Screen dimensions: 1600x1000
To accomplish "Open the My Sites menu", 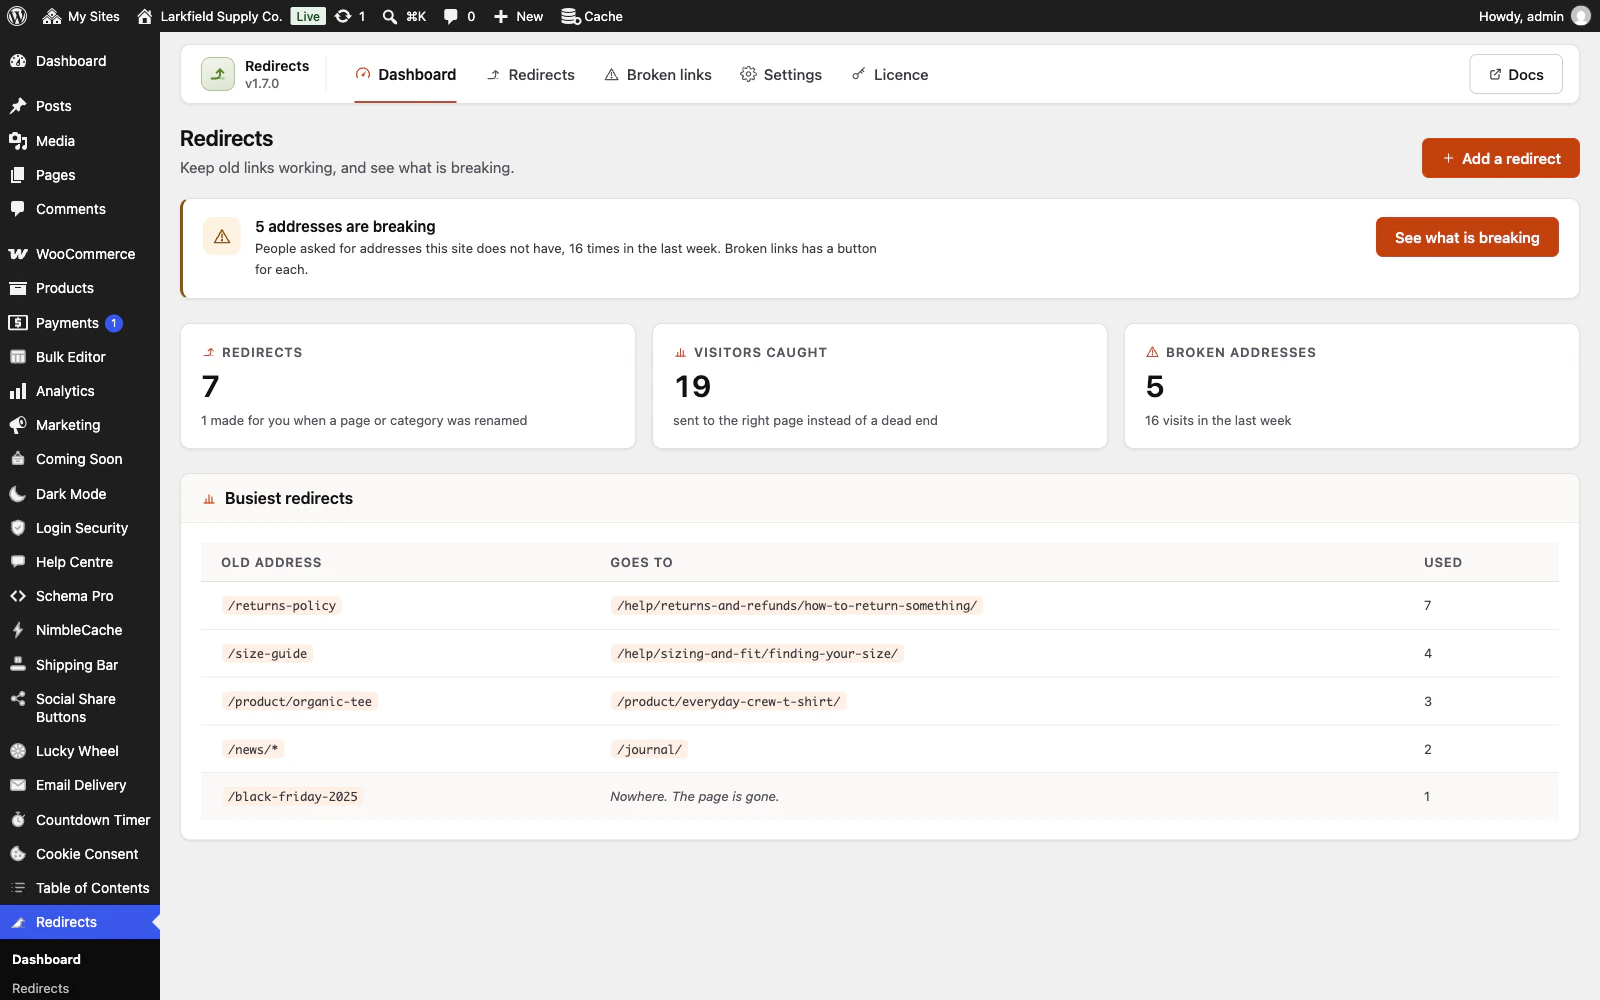I will [82, 16].
